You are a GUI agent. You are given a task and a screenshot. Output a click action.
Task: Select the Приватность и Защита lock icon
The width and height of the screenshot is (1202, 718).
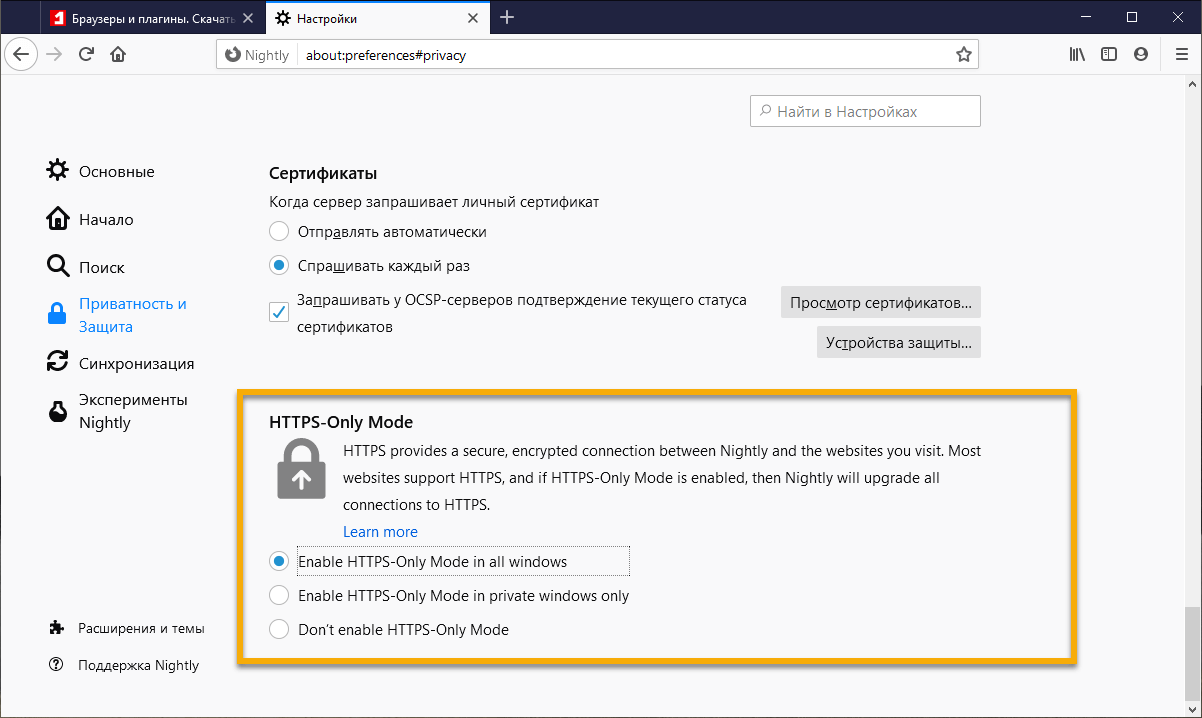(x=57, y=313)
